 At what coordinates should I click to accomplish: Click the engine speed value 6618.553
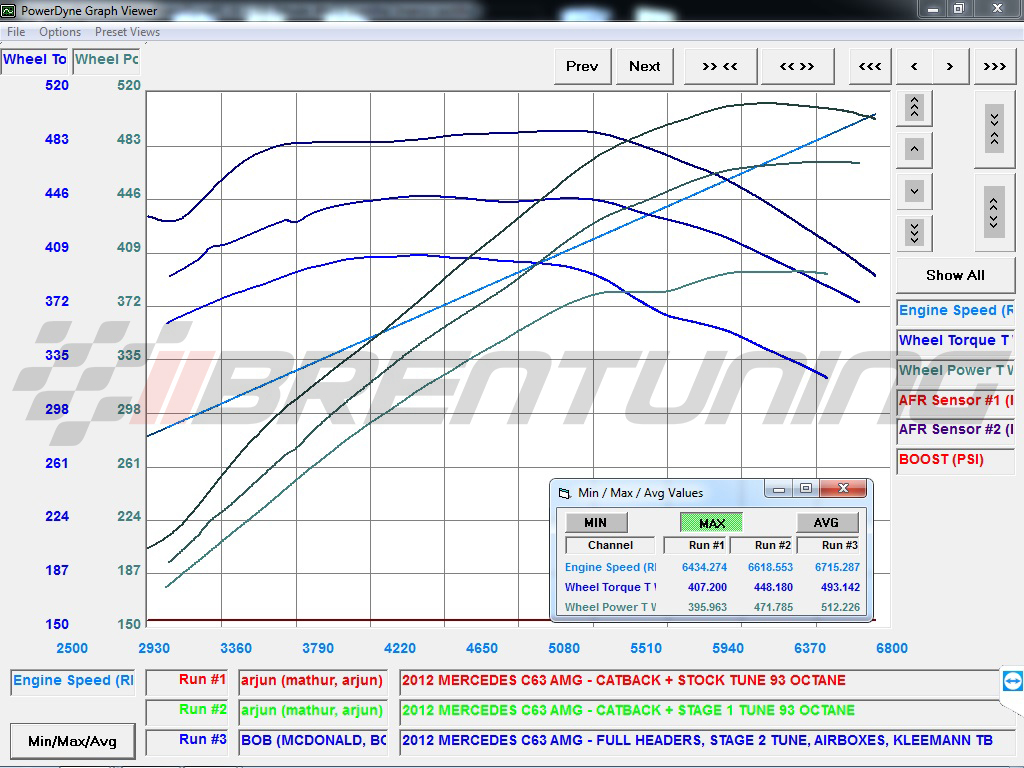pyautogui.click(x=771, y=568)
